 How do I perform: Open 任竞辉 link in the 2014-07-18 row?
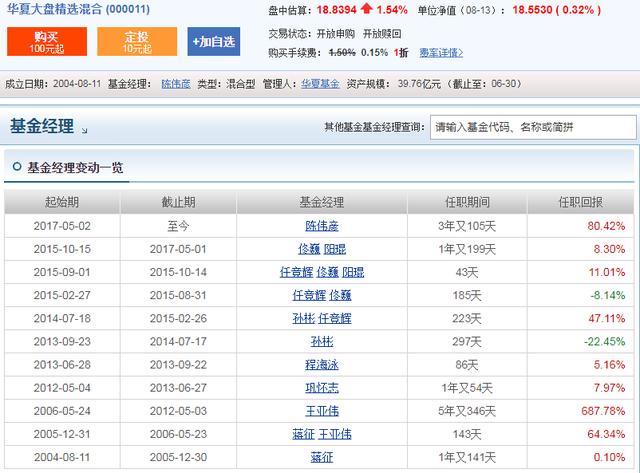(x=335, y=318)
